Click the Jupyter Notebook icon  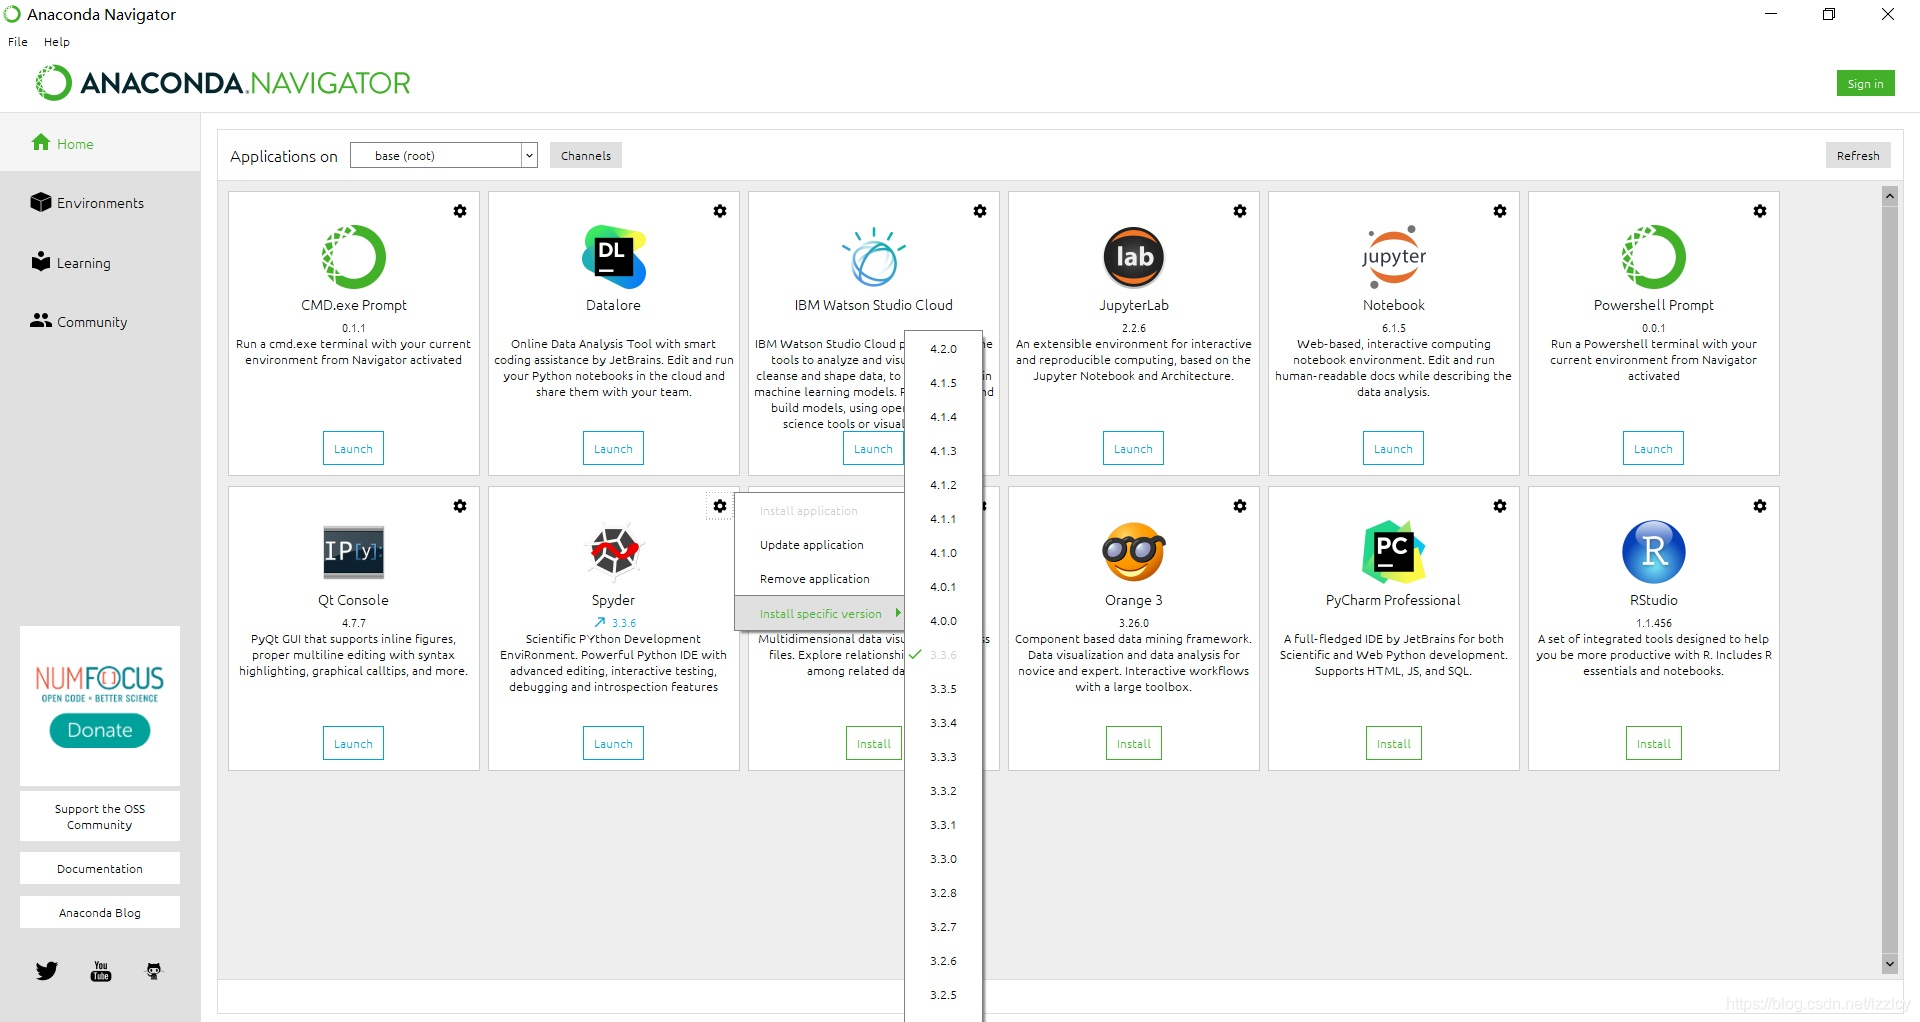1394,257
